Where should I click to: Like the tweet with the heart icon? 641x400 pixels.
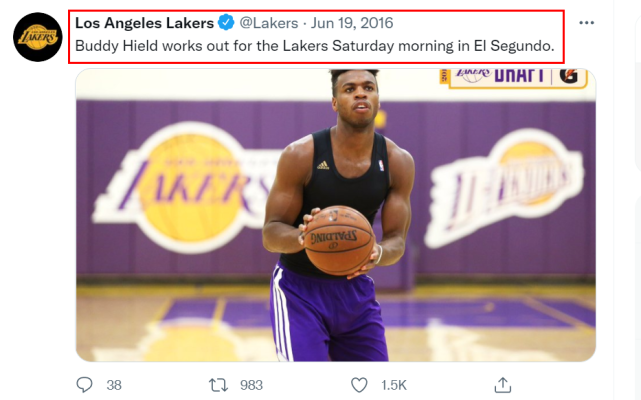click(359, 385)
